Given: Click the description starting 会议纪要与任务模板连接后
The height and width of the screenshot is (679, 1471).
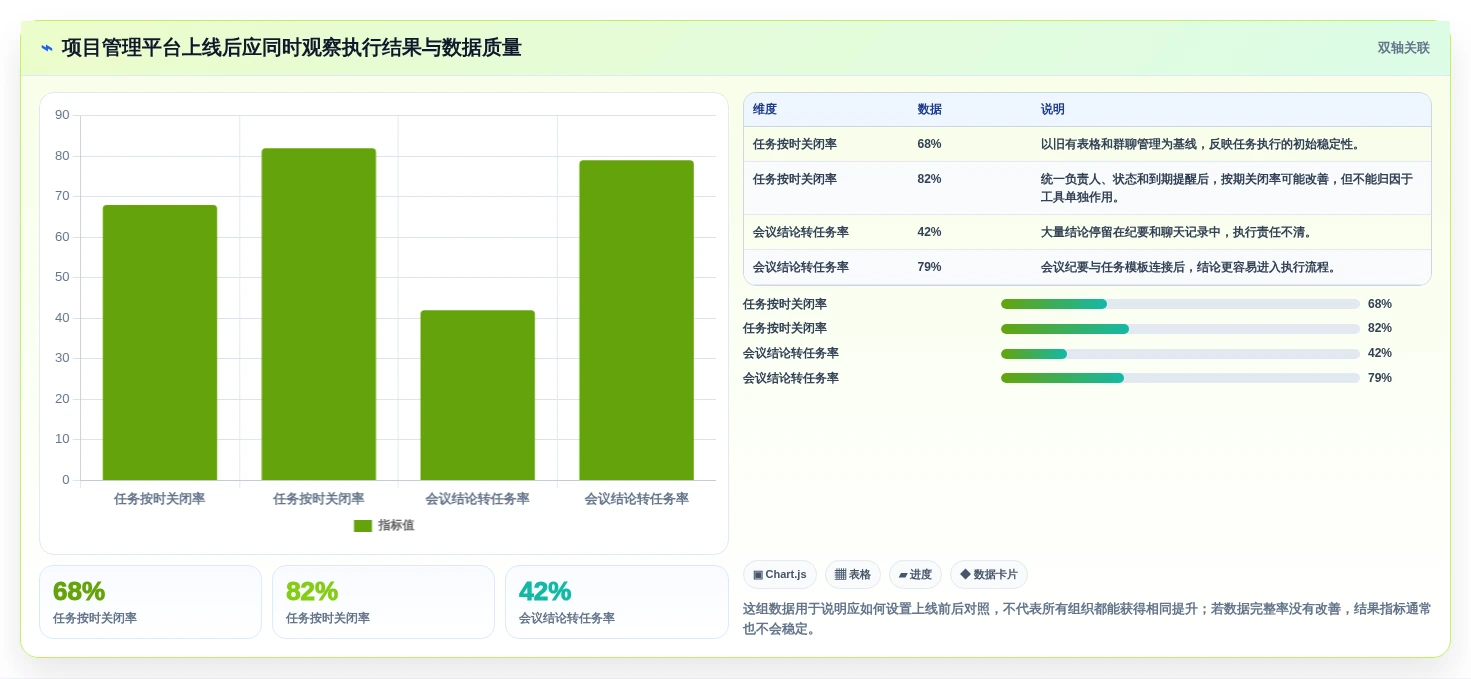Looking at the screenshot, I should [1189, 267].
